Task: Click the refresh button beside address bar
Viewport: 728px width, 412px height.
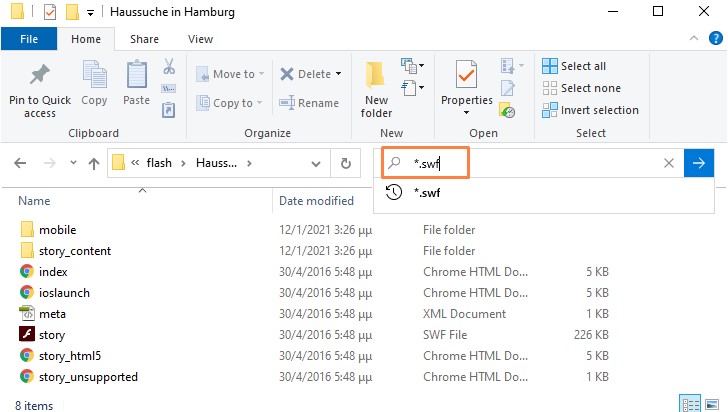Action: tap(346, 163)
